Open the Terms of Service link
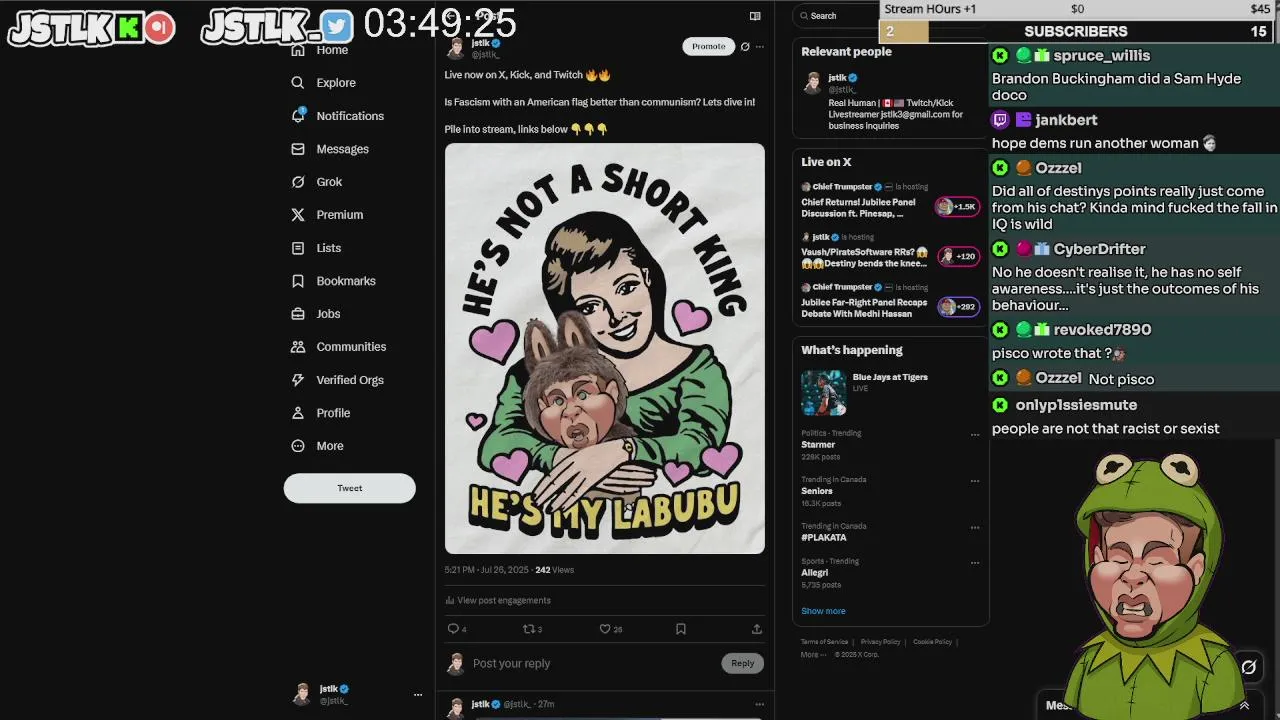 coord(824,642)
